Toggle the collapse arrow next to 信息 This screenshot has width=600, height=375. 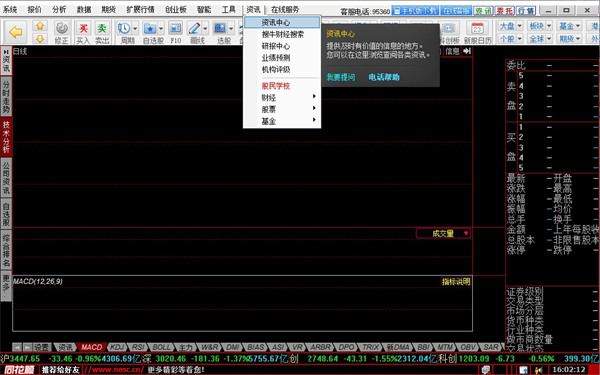point(466,51)
